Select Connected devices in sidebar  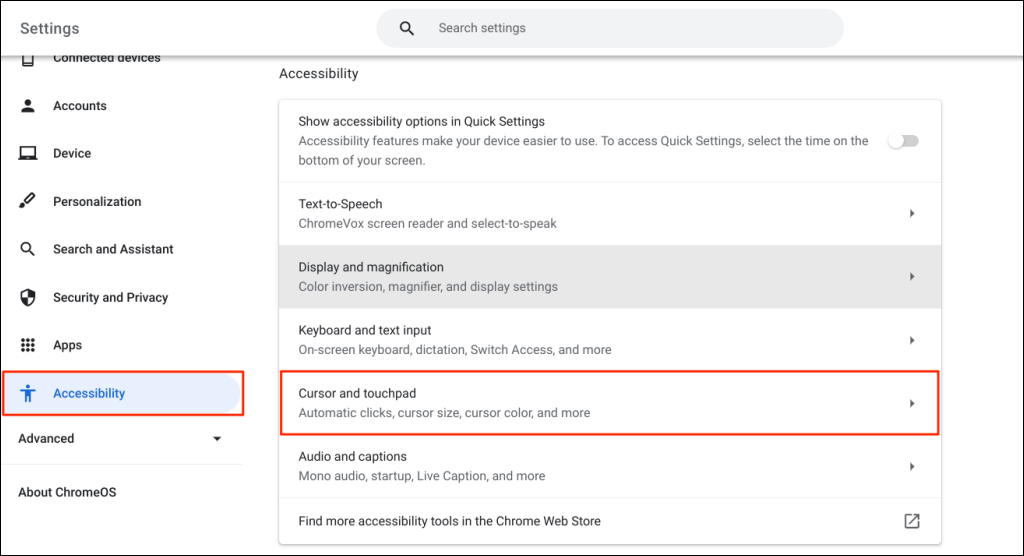(106, 59)
